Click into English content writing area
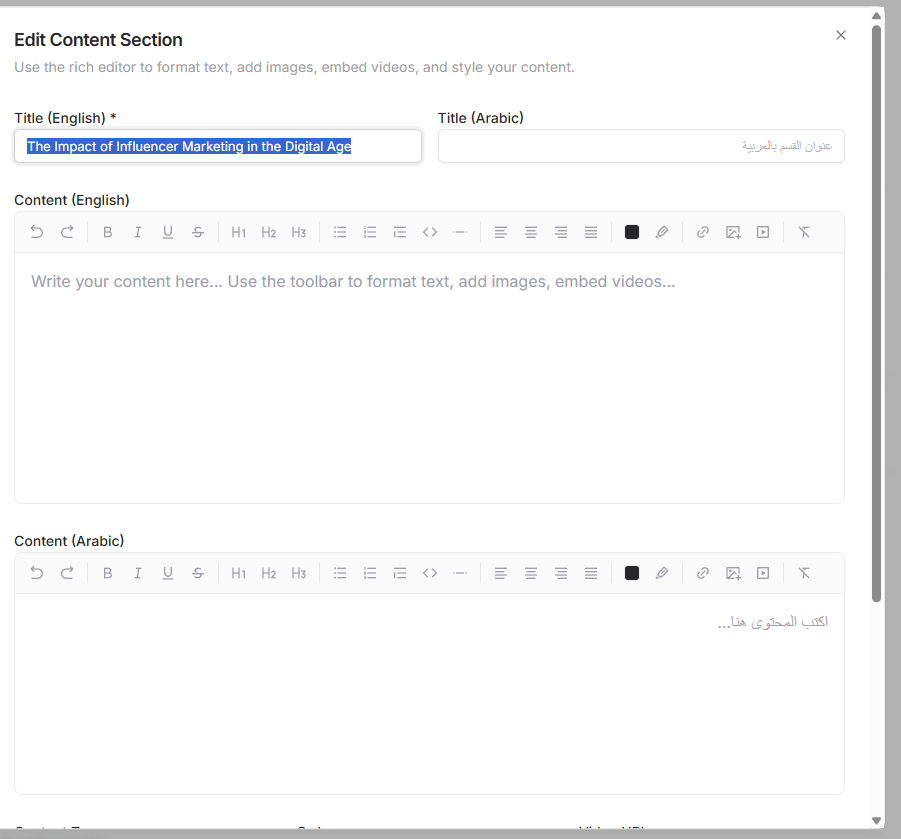901x839 pixels. click(429, 378)
